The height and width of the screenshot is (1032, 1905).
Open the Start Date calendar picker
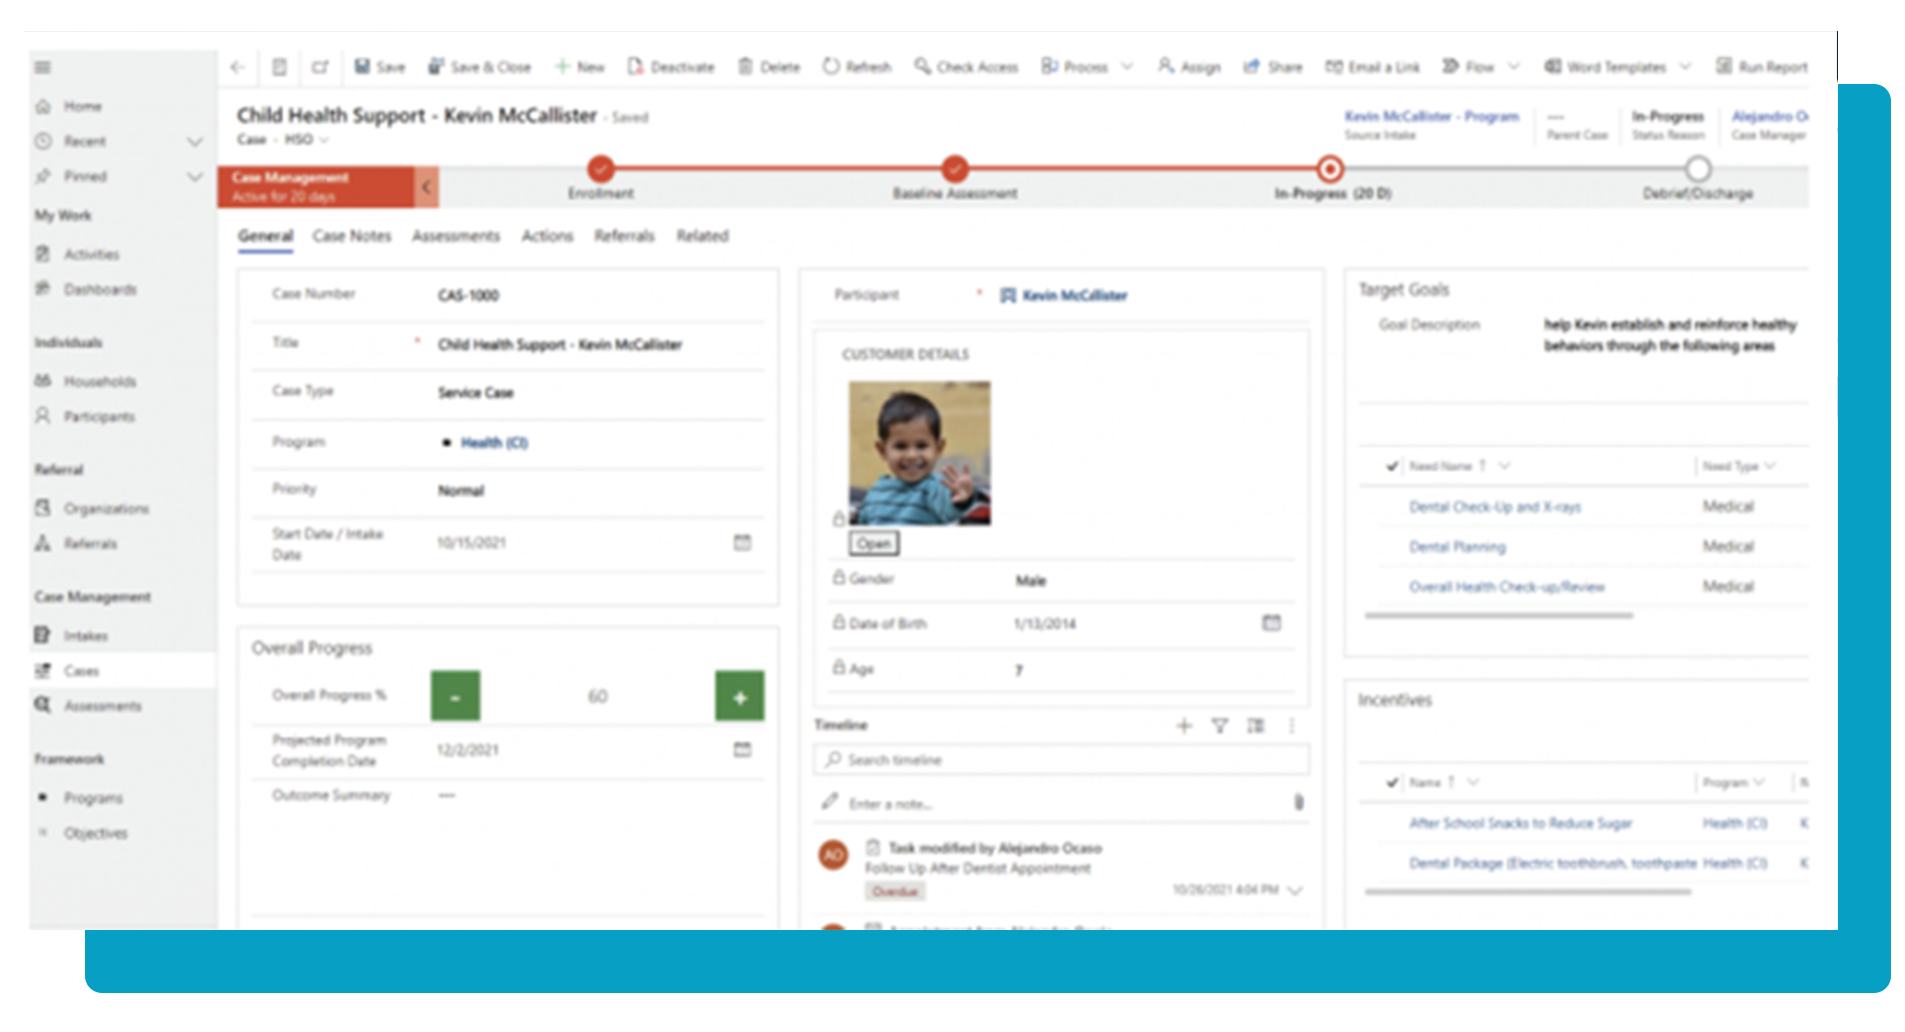(742, 542)
